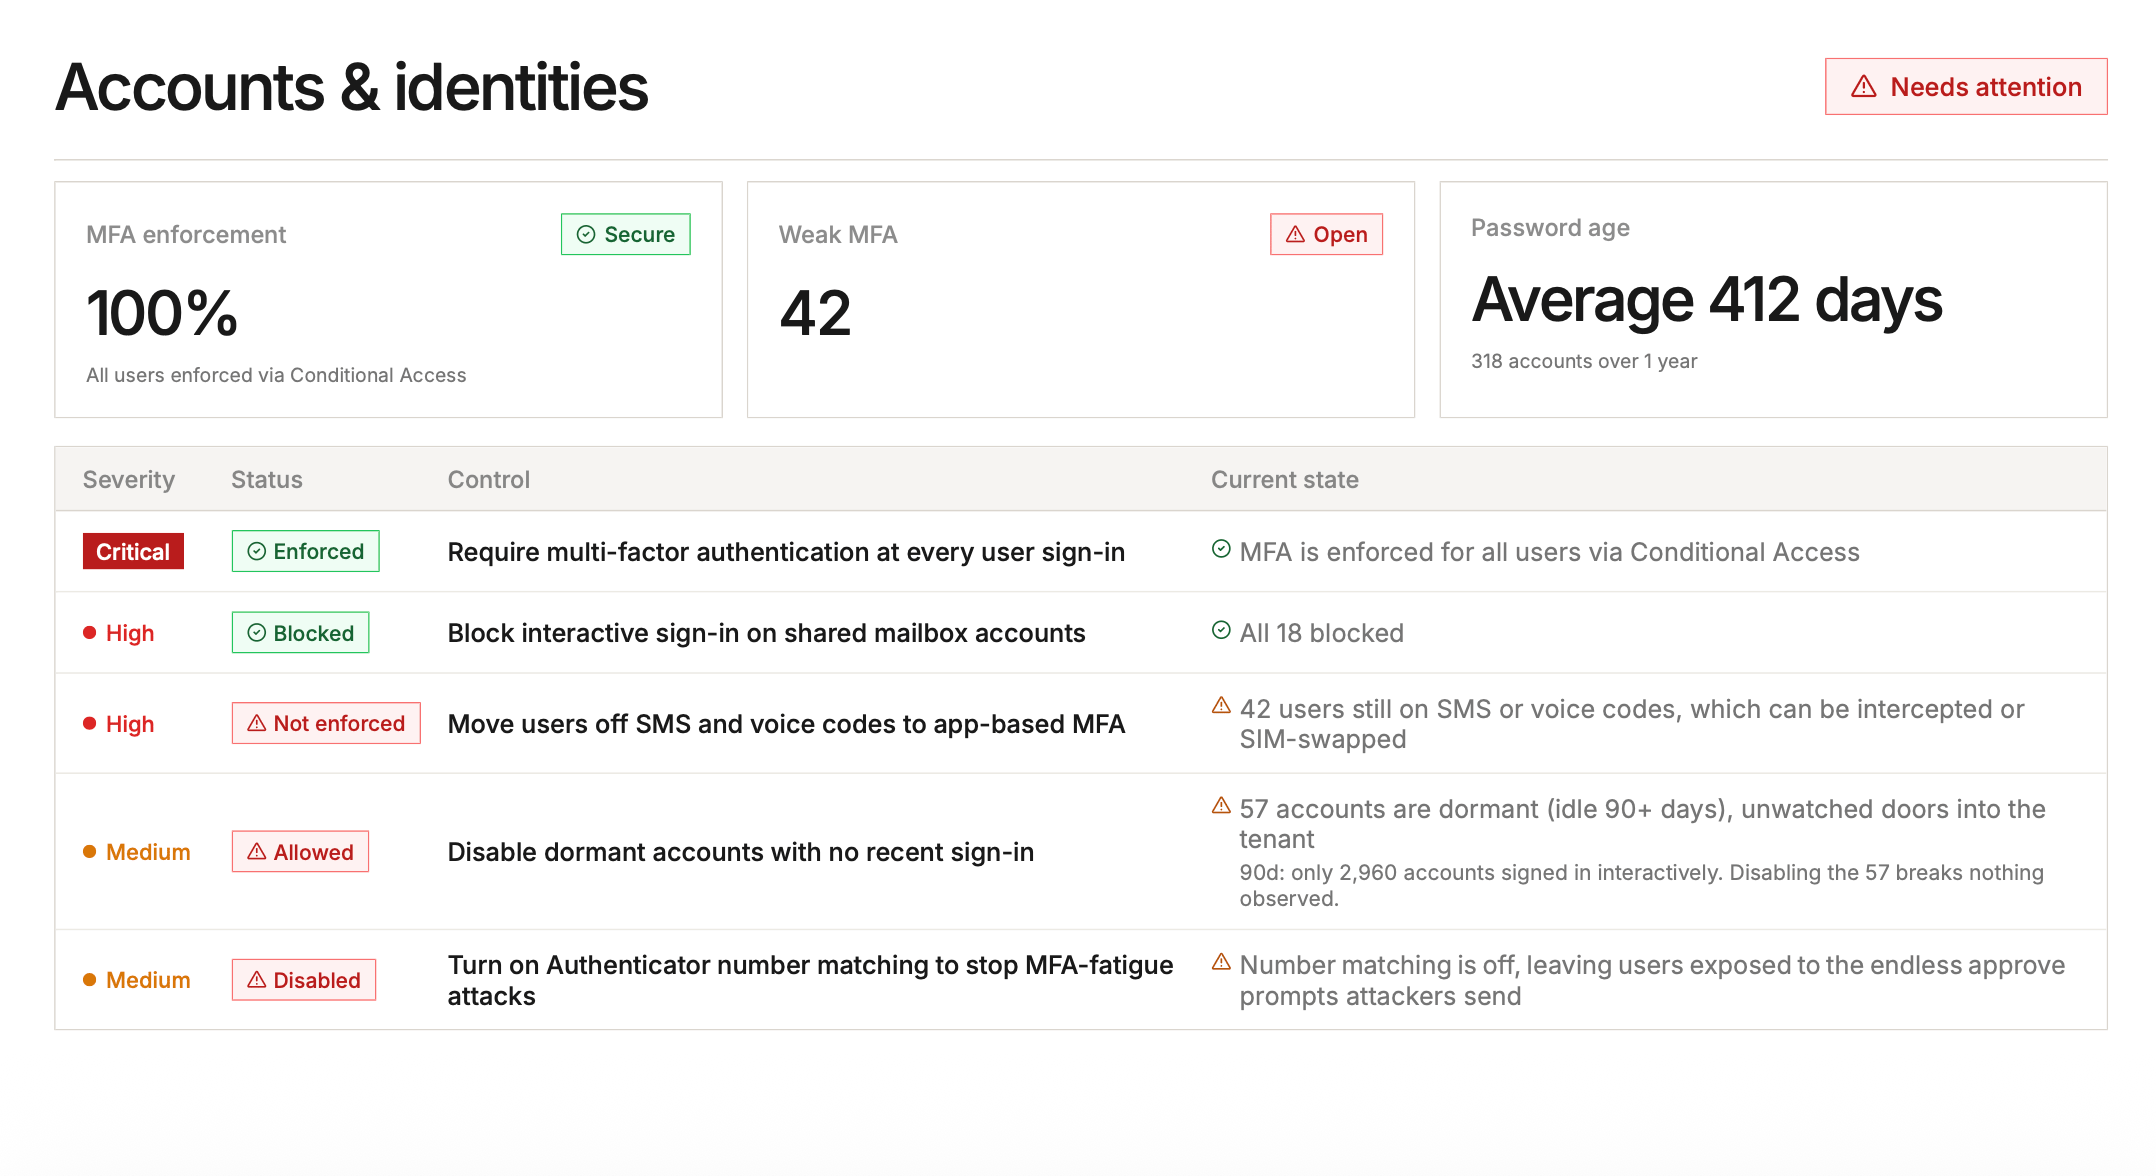Click the red dot beside High in SMS MFA row
This screenshot has height=1176, width=2156.
(x=89, y=723)
